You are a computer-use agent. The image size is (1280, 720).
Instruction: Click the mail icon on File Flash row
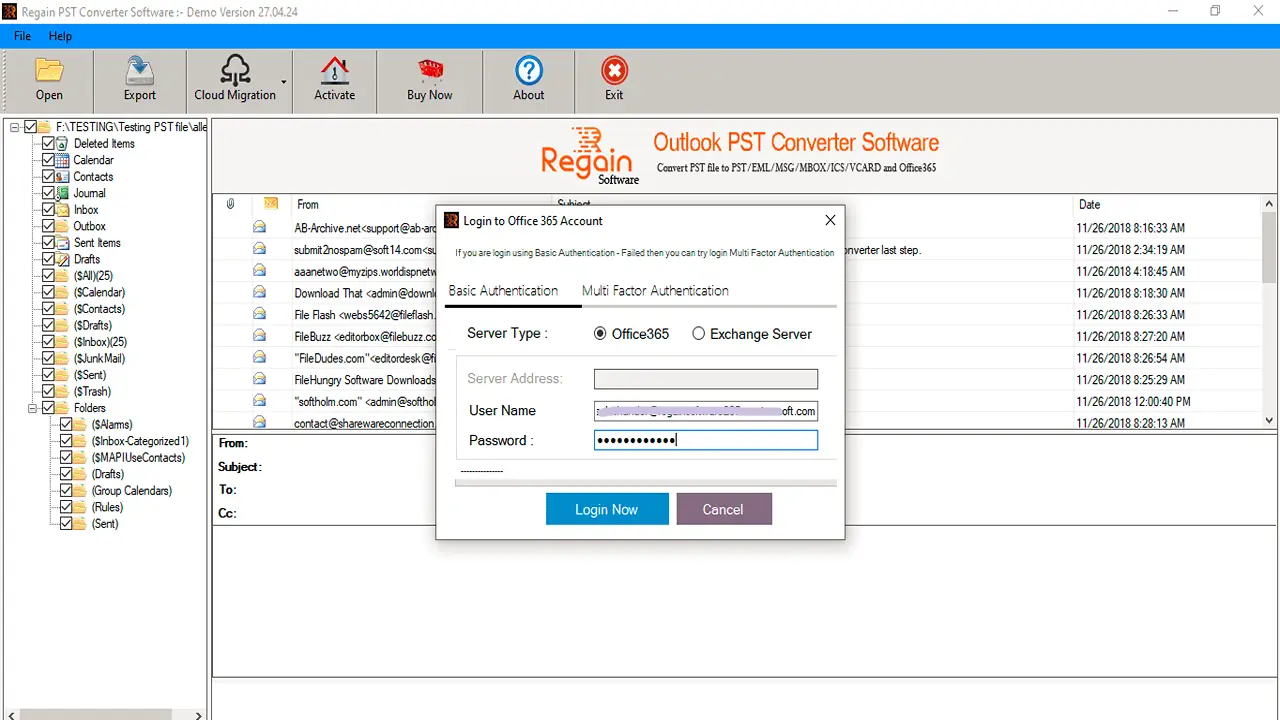259,314
